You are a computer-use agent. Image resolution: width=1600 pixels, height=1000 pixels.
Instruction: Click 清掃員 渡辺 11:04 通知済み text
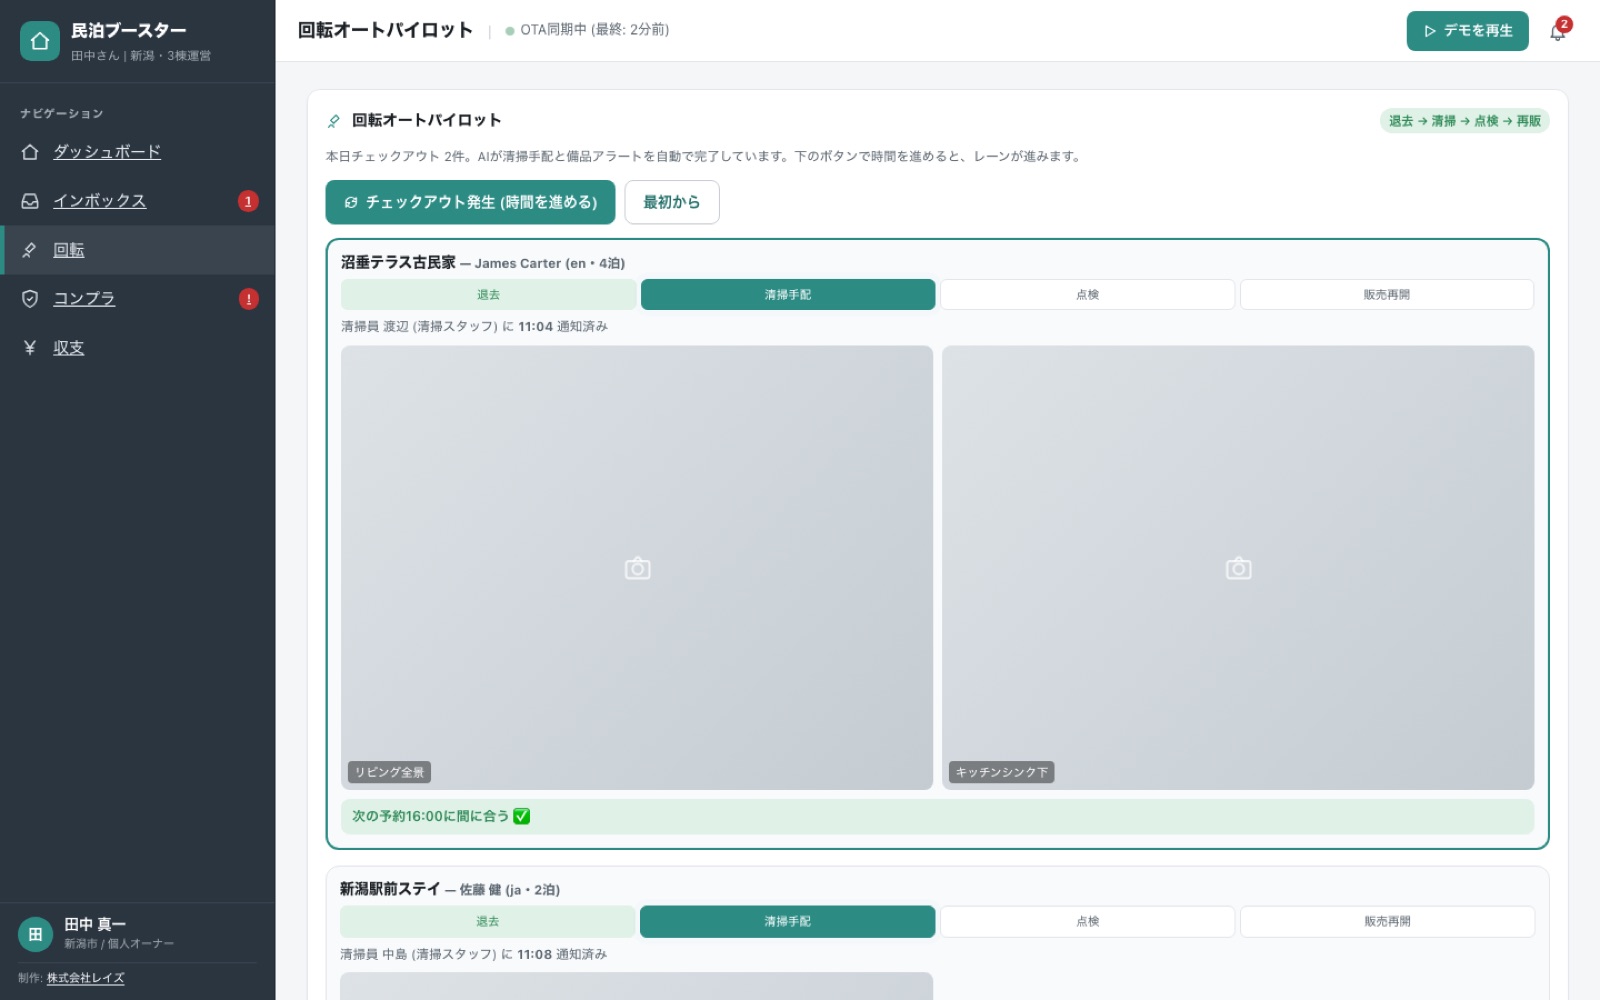(x=474, y=327)
